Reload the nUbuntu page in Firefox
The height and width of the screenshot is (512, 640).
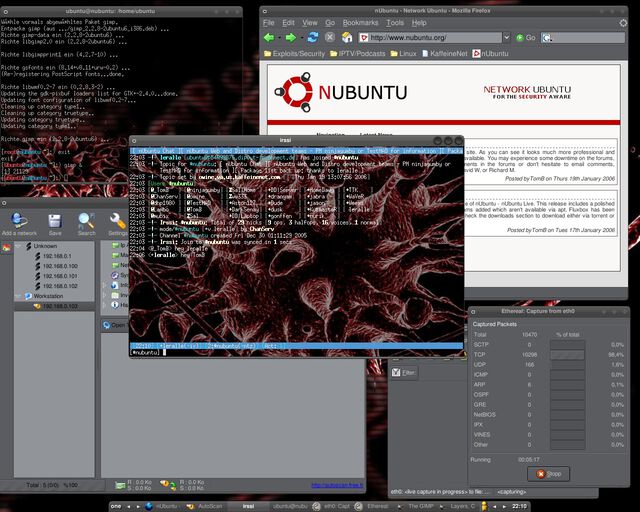point(313,37)
